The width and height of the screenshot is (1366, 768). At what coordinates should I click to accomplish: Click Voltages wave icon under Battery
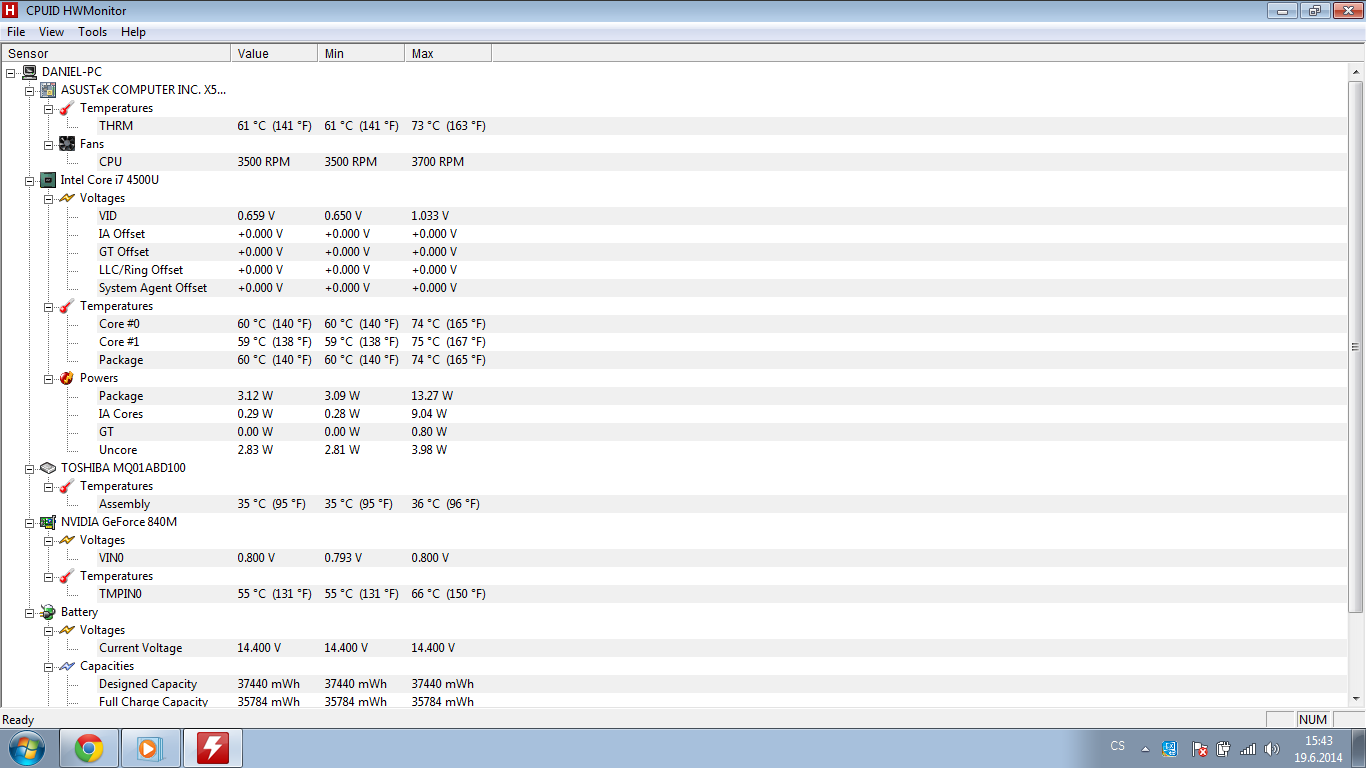point(67,630)
